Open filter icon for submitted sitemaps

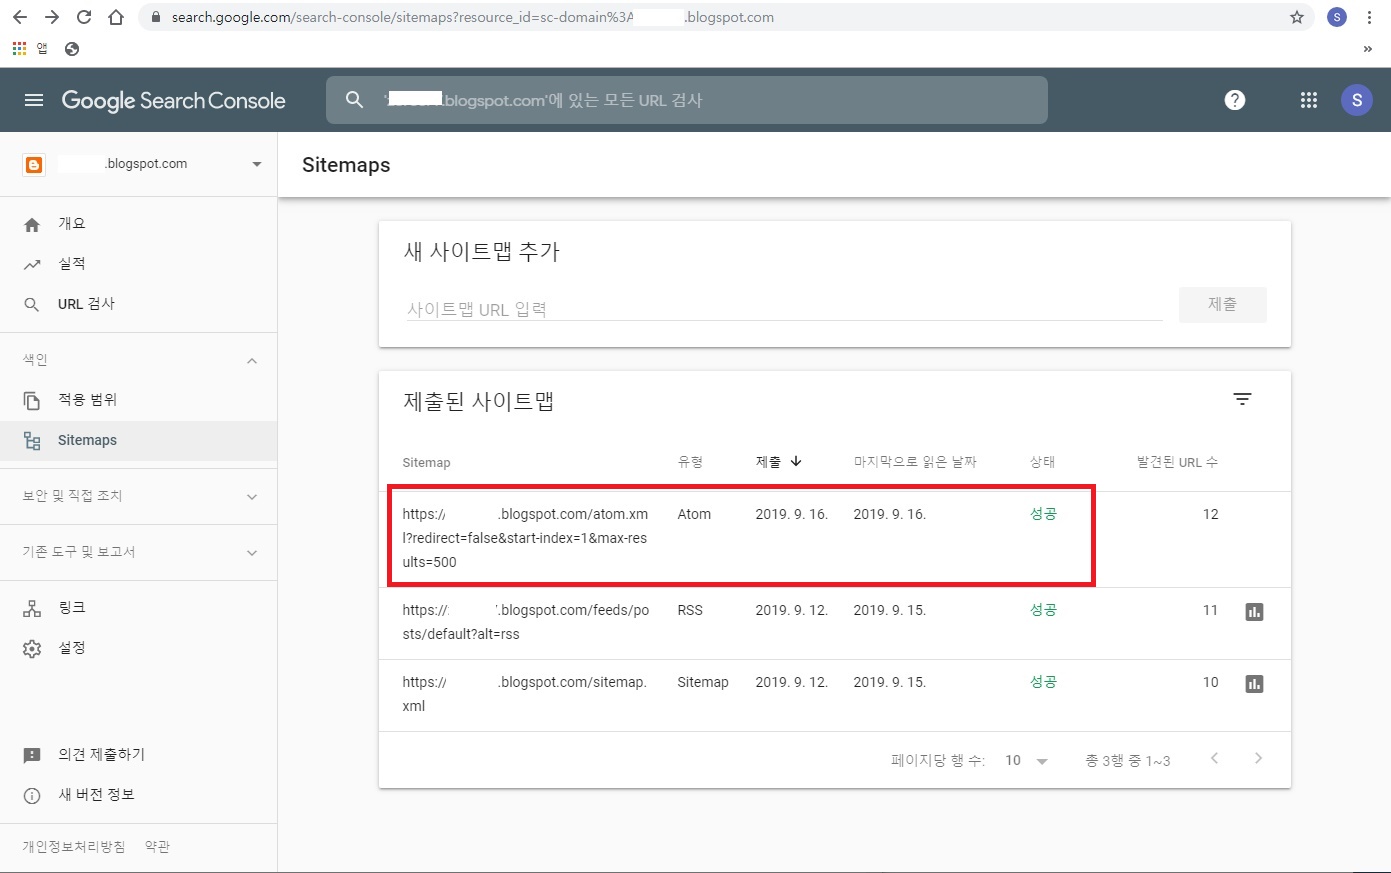coord(1242,399)
